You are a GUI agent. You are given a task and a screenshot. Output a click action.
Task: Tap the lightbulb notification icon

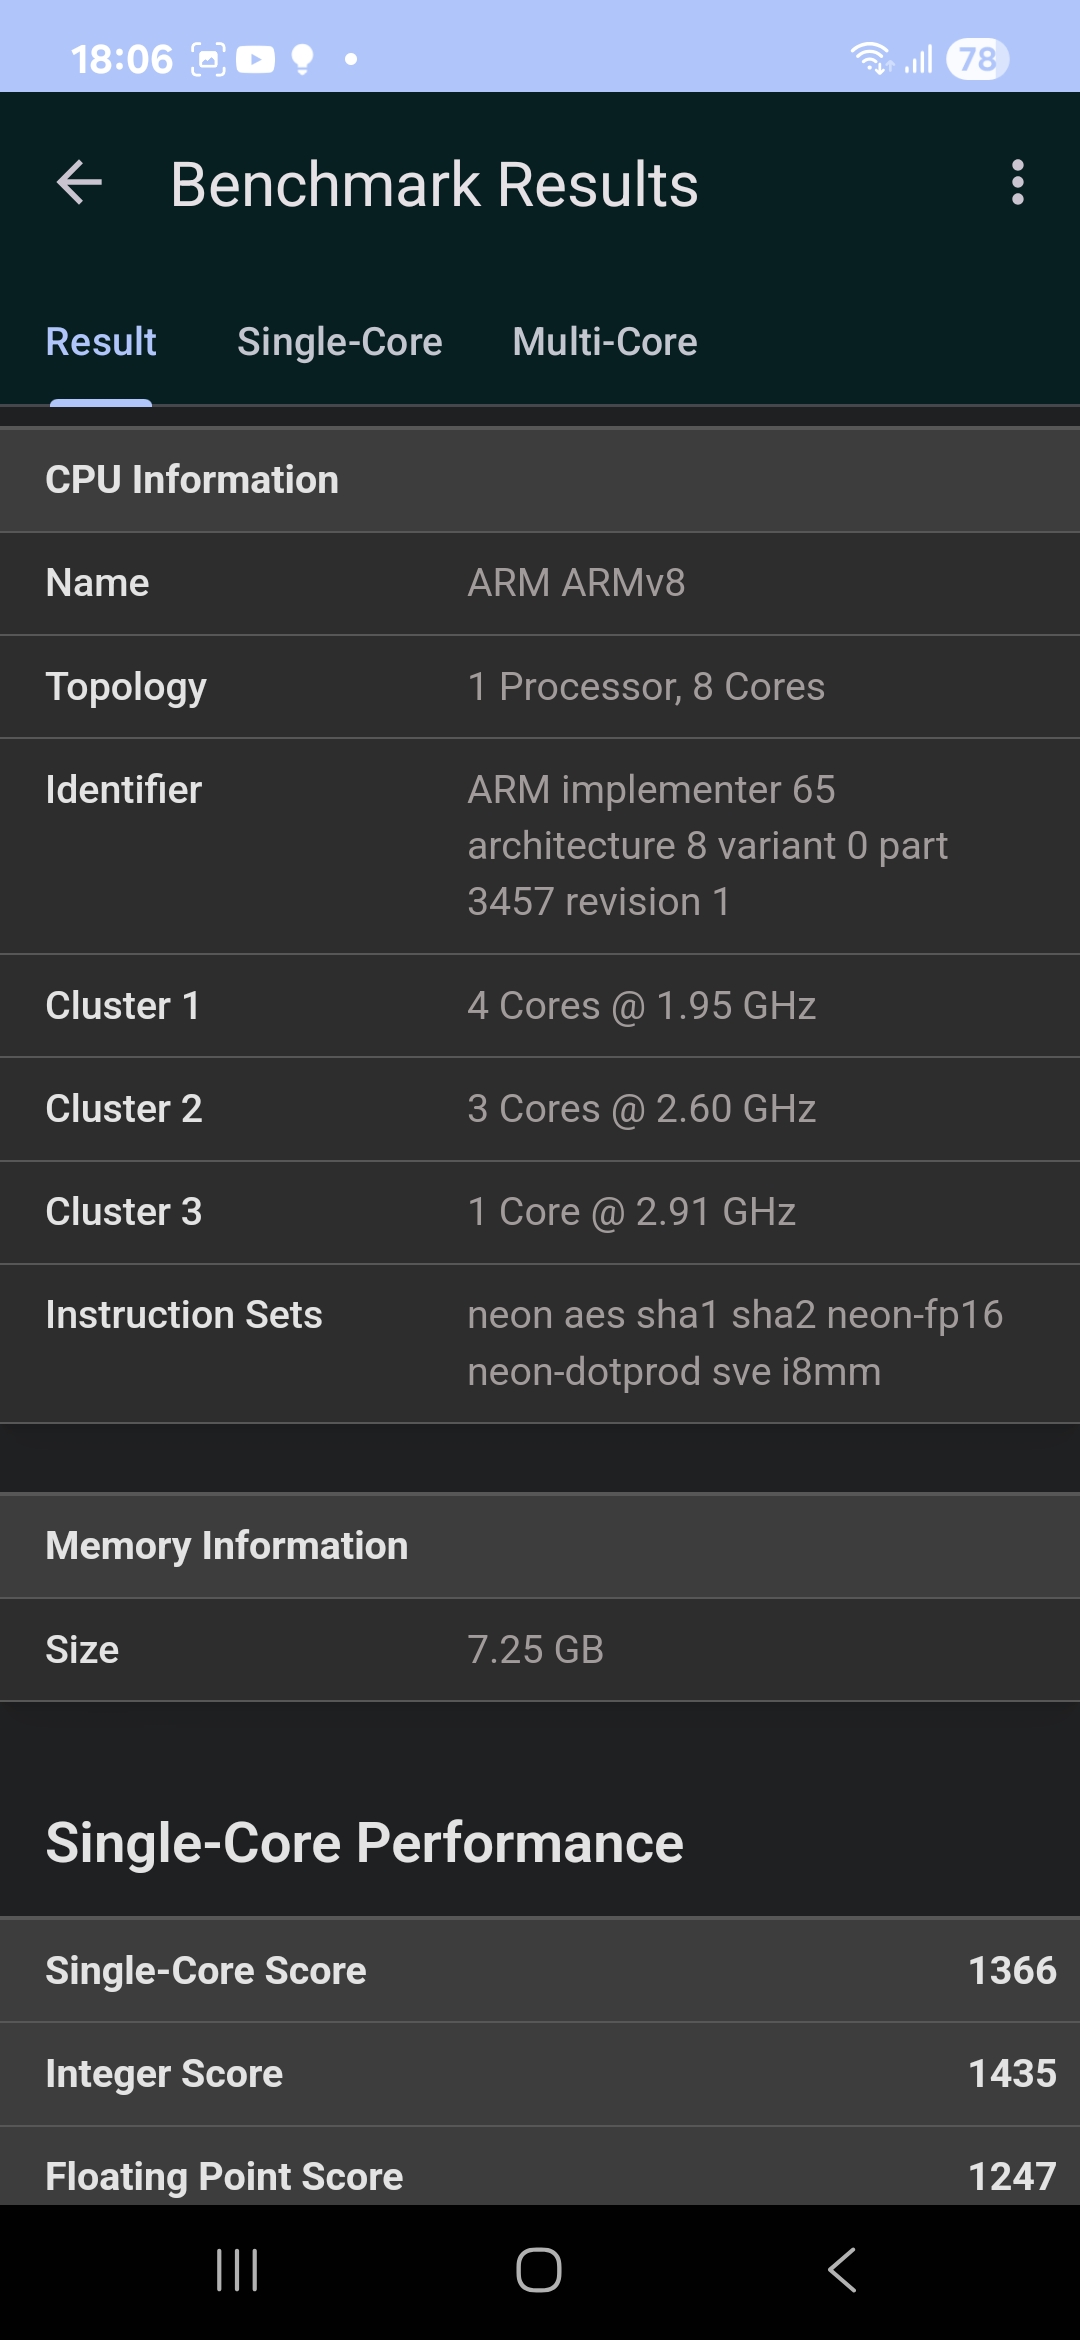pos(302,60)
